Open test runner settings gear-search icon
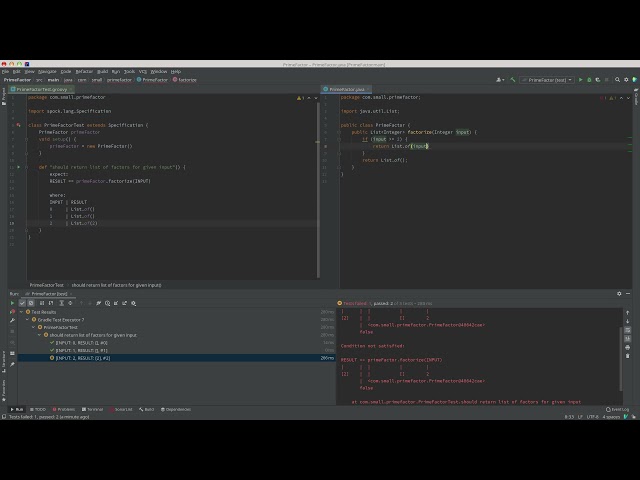This screenshot has width=640, height=480. [133, 303]
